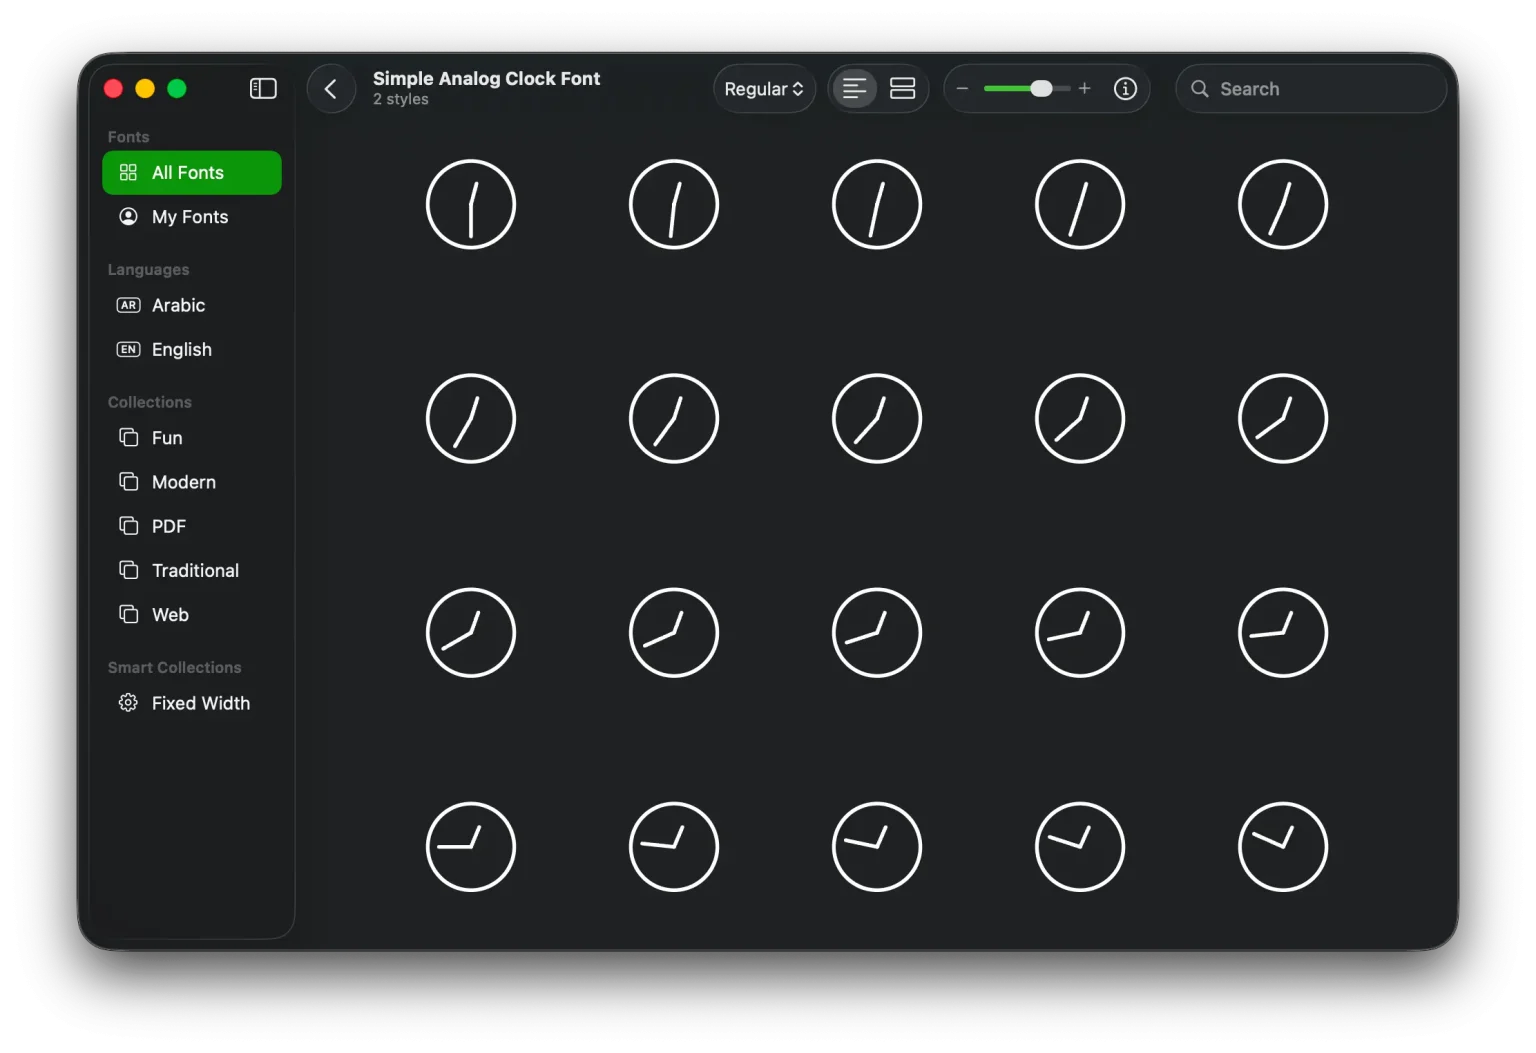Go back to the font list

click(x=331, y=88)
